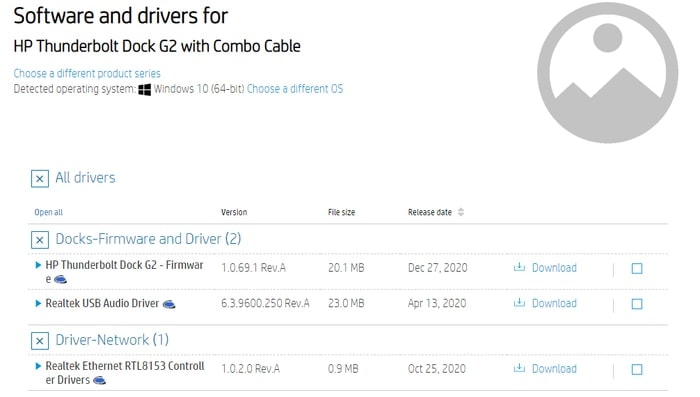Expand details arrow for Realtek USB Audio Driver
Image resolution: width=700 pixels, height=397 pixels.
coord(38,303)
